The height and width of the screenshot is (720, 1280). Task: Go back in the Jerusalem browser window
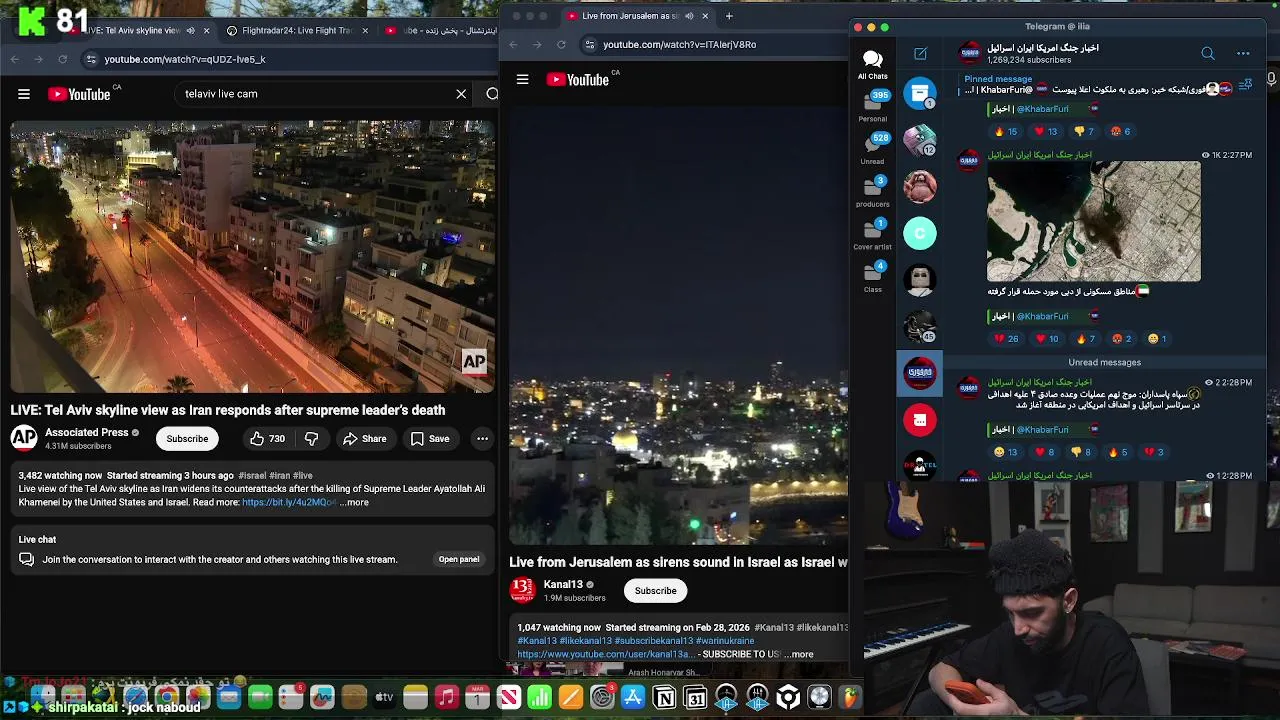pyautogui.click(x=513, y=45)
